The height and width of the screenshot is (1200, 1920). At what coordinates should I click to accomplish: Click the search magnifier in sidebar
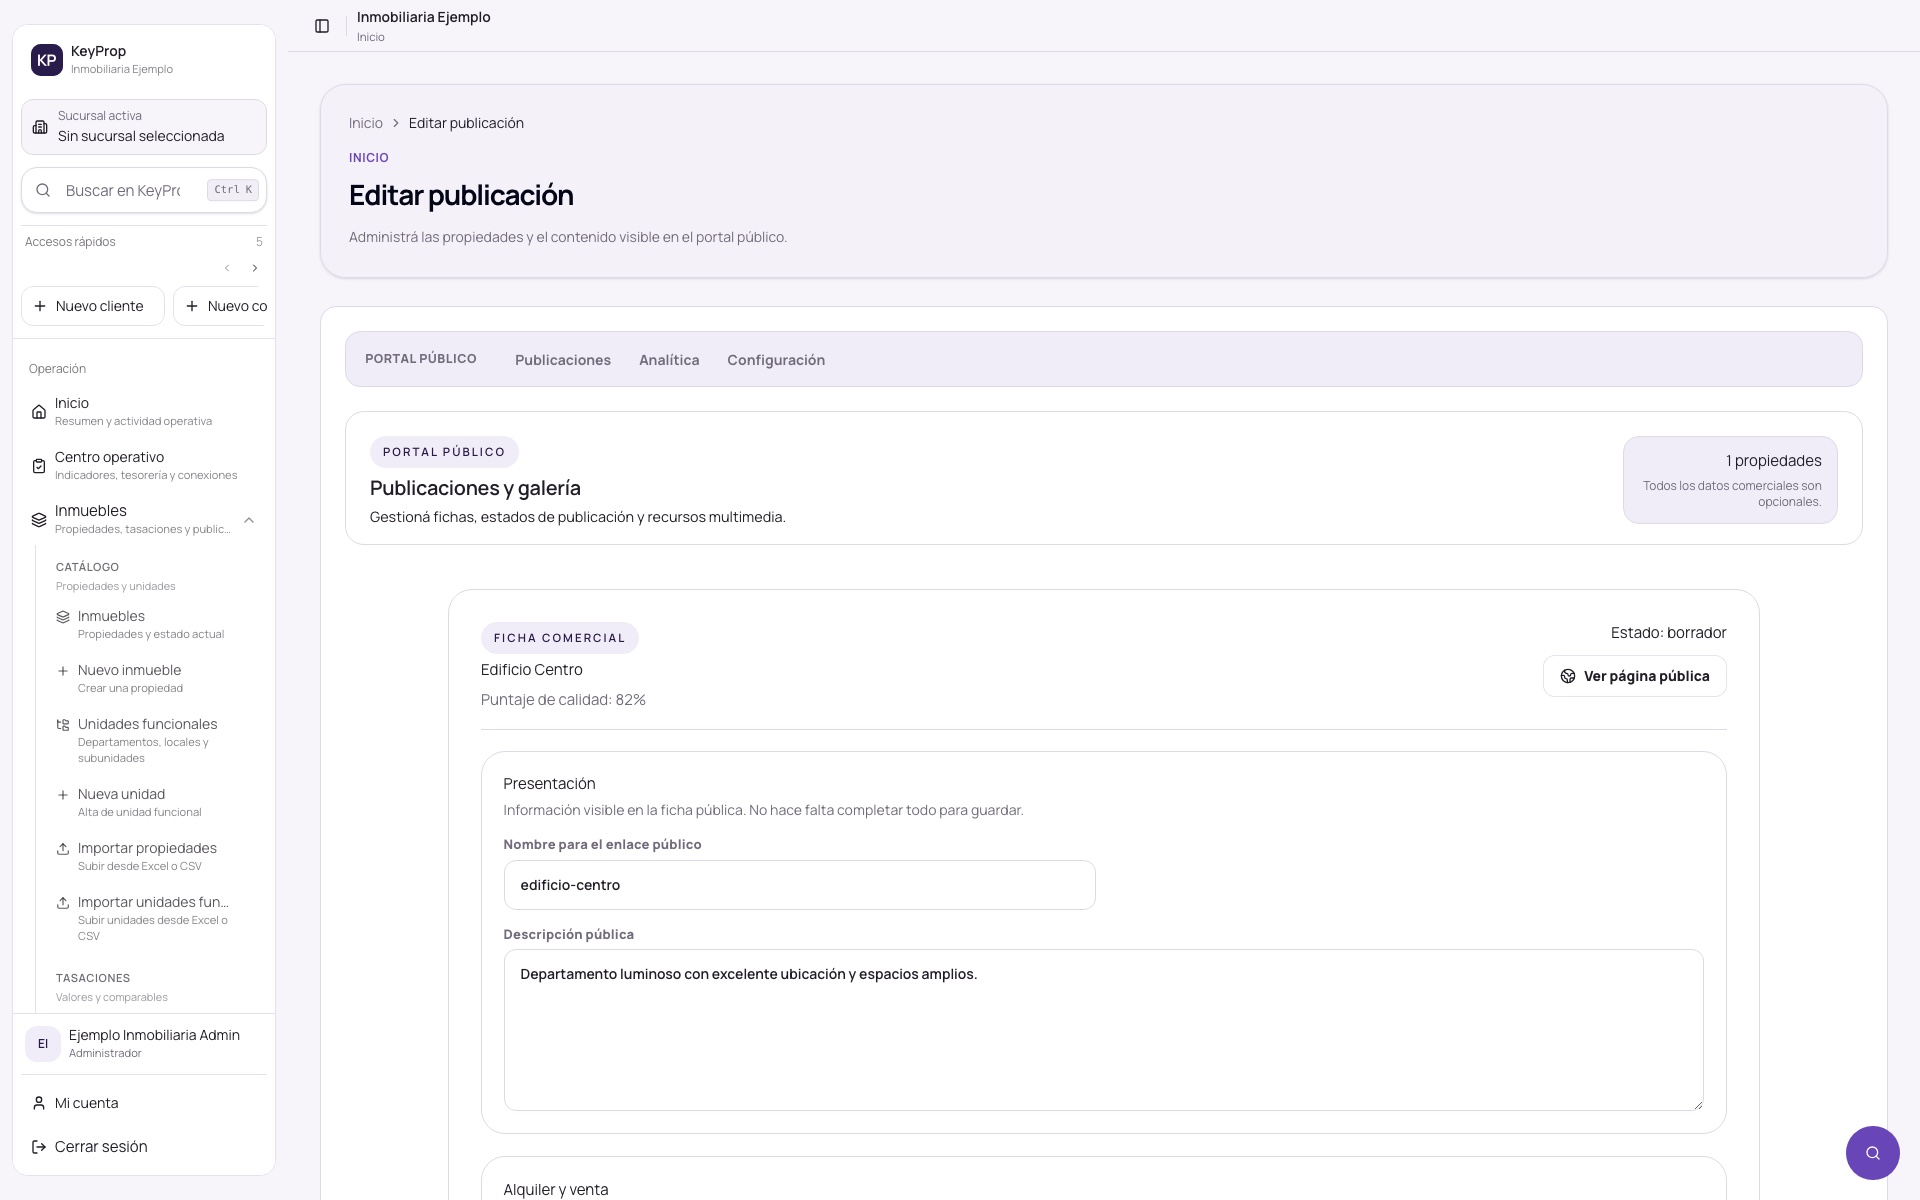pos(43,190)
